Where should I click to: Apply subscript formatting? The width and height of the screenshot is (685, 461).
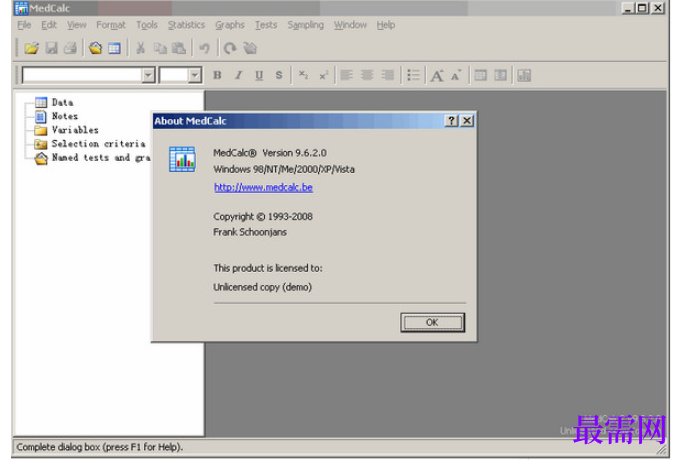tap(303, 76)
